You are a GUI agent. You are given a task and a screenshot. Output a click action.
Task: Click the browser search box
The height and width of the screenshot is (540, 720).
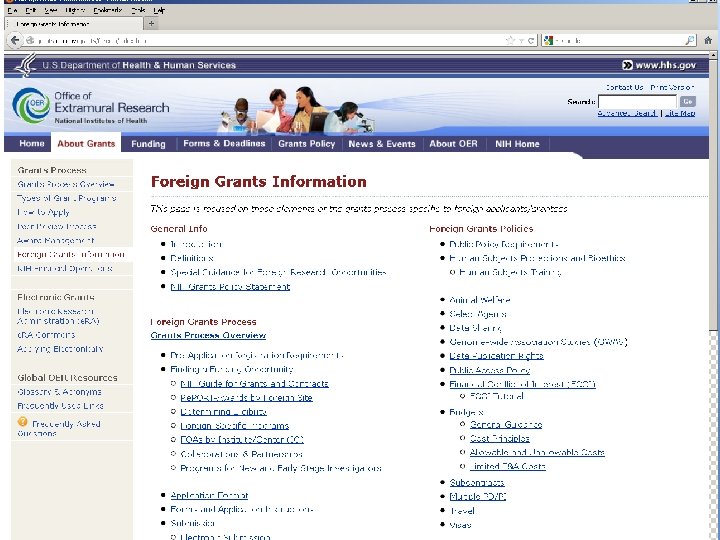pyautogui.click(x=619, y=40)
